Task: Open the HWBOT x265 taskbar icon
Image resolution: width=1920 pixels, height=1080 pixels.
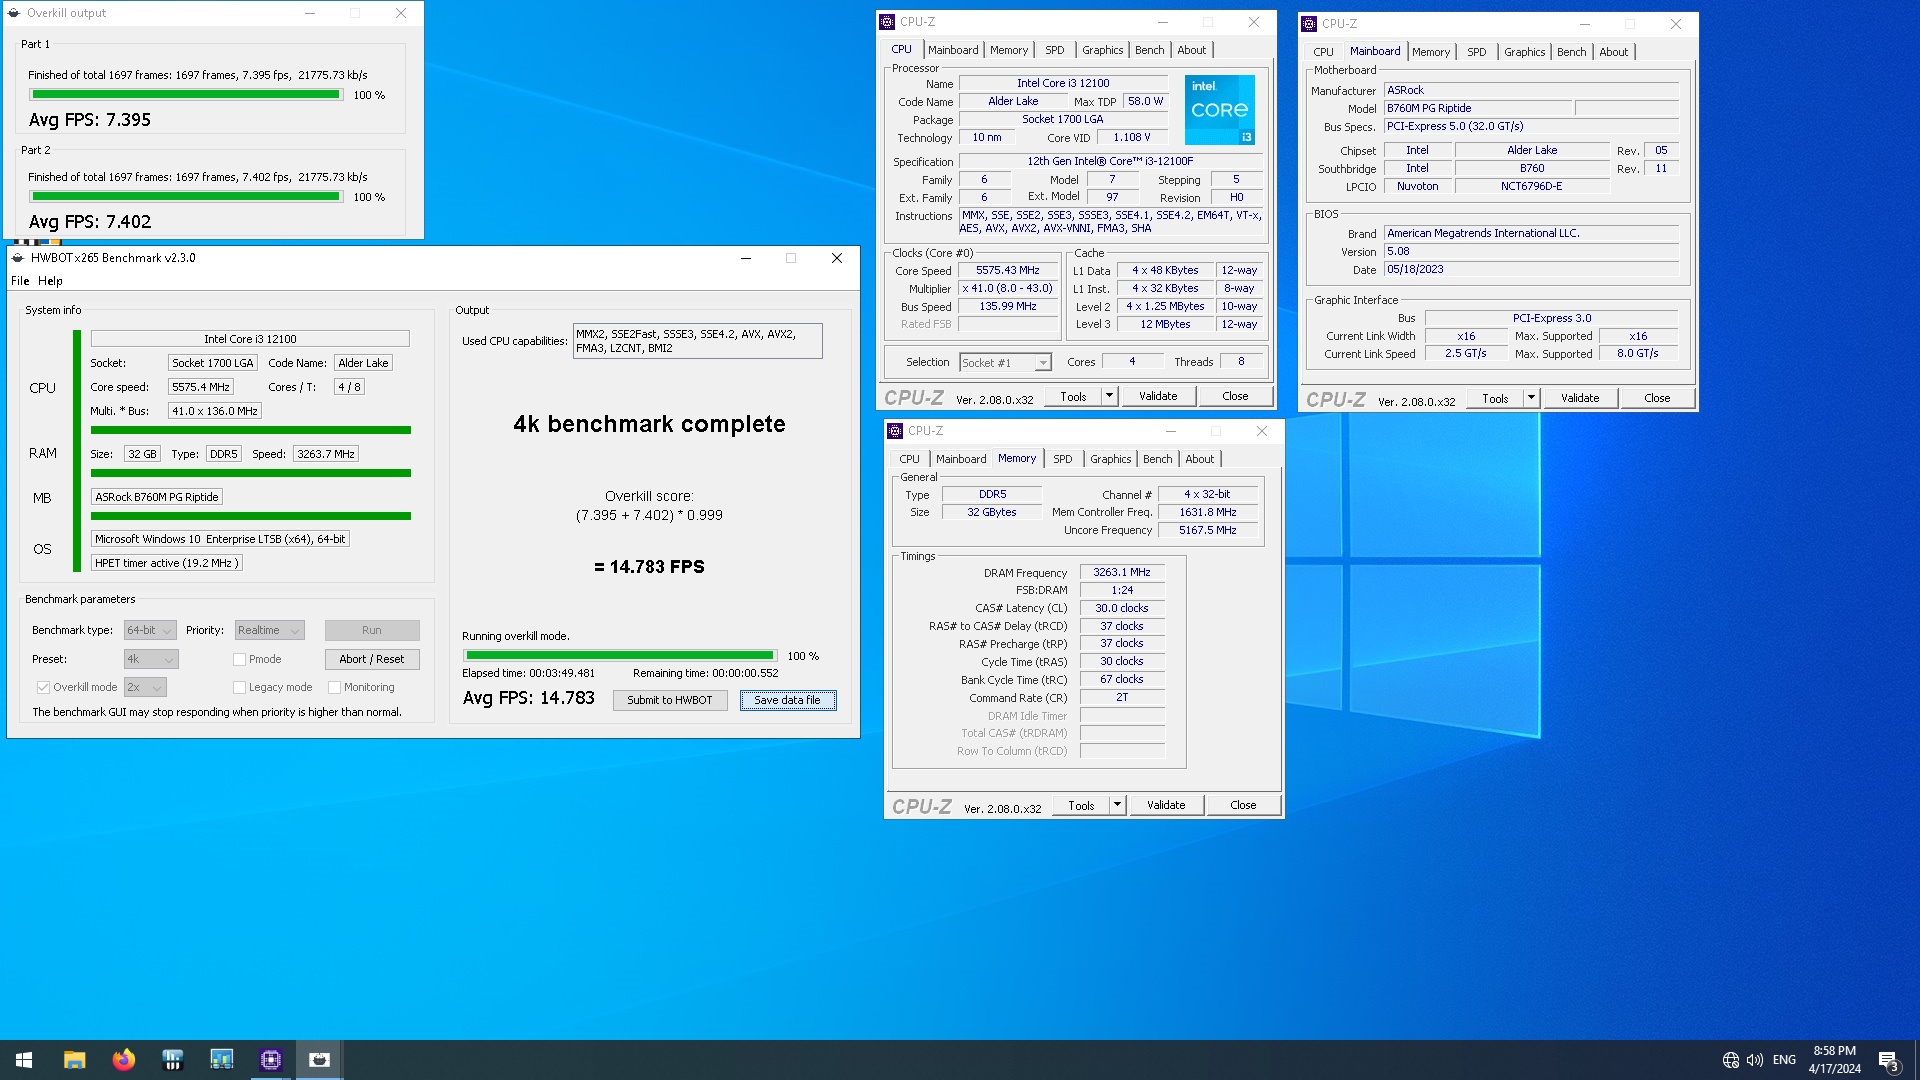Action: (319, 1060)
